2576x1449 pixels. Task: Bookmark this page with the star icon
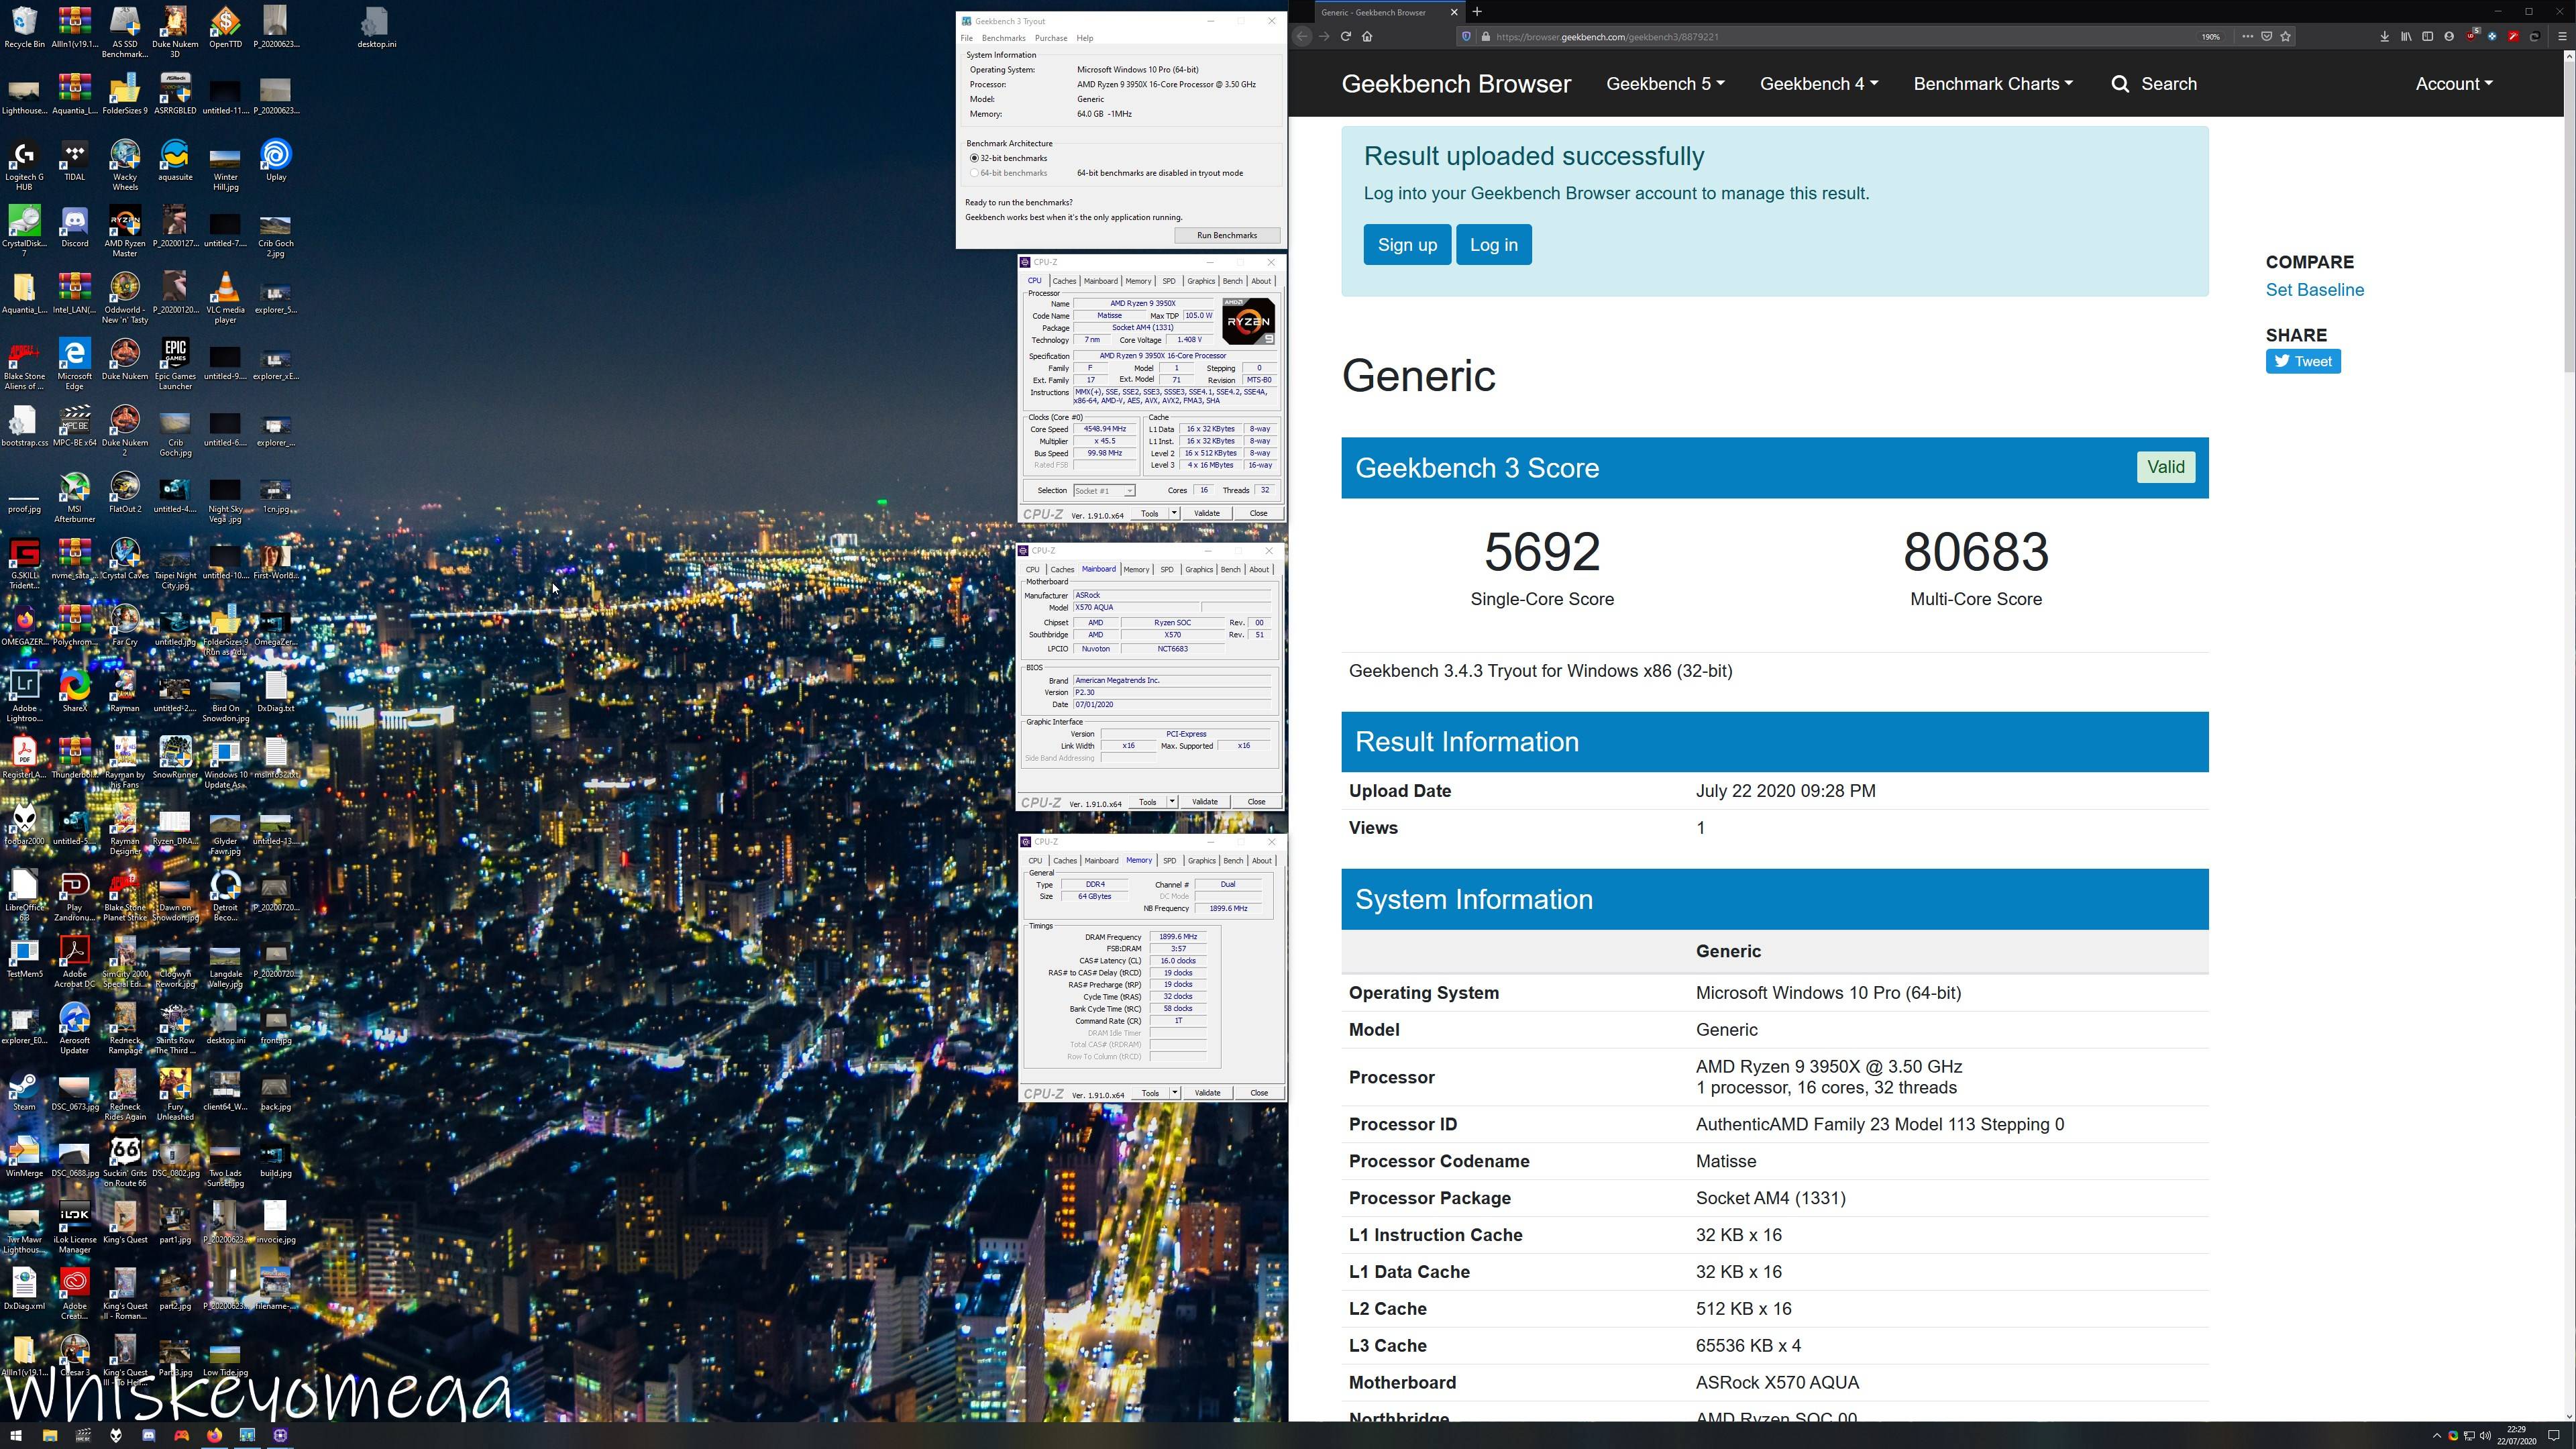(x=2285, y=36)
